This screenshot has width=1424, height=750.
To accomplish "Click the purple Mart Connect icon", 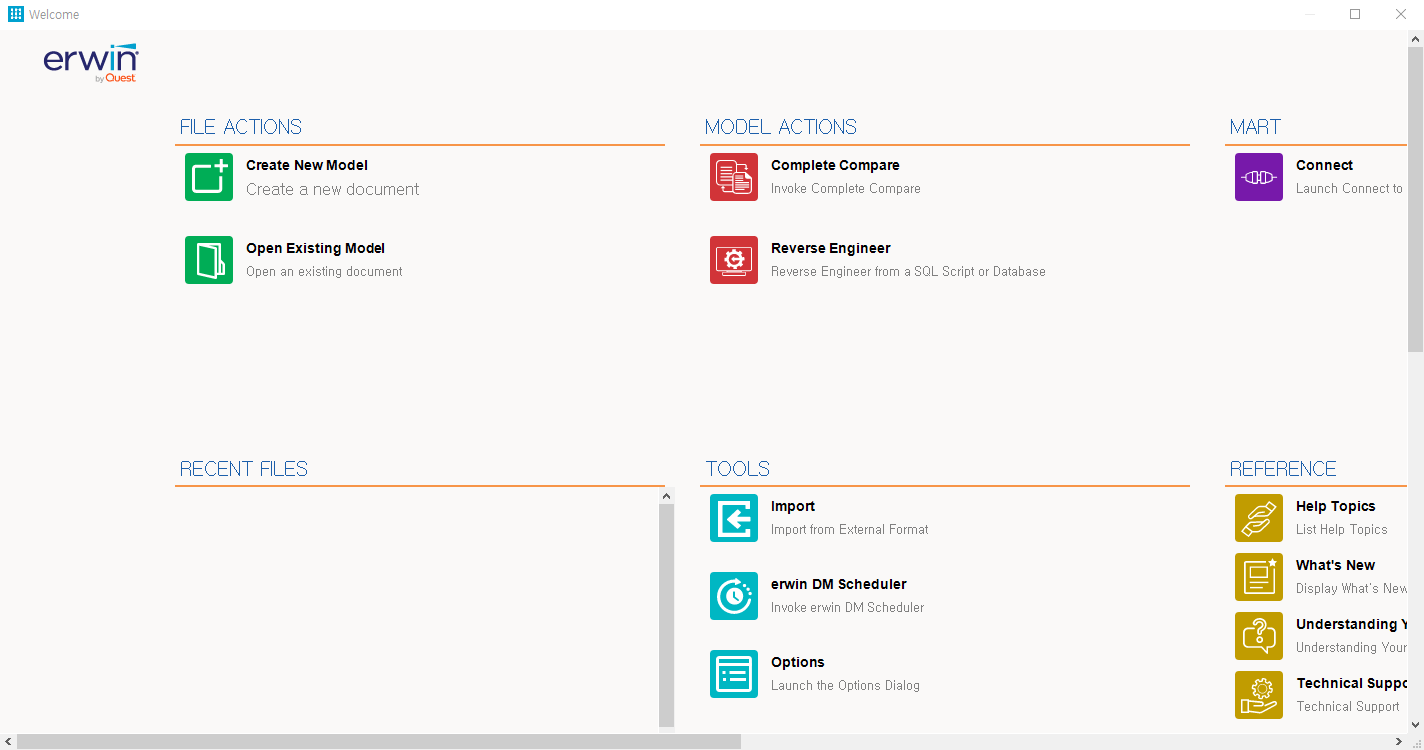I will 1259,177.
